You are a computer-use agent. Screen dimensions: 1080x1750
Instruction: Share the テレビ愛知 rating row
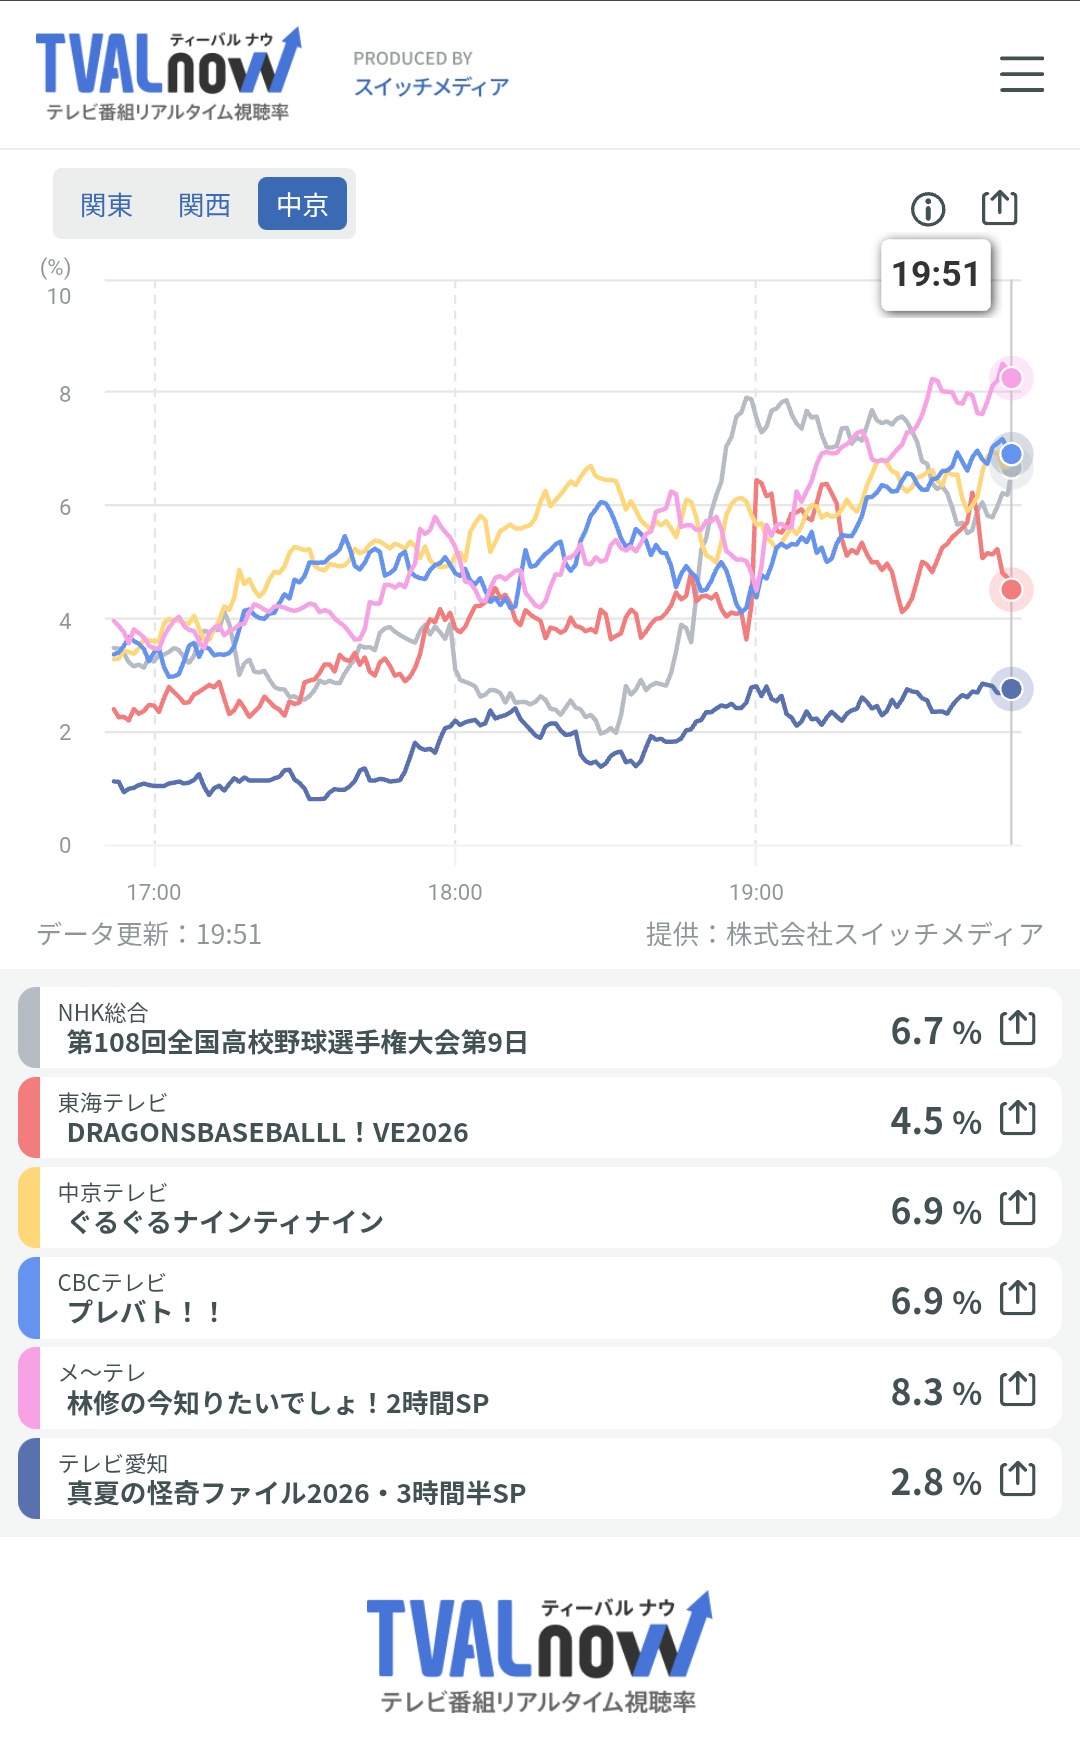[x=1018, y=1479]
